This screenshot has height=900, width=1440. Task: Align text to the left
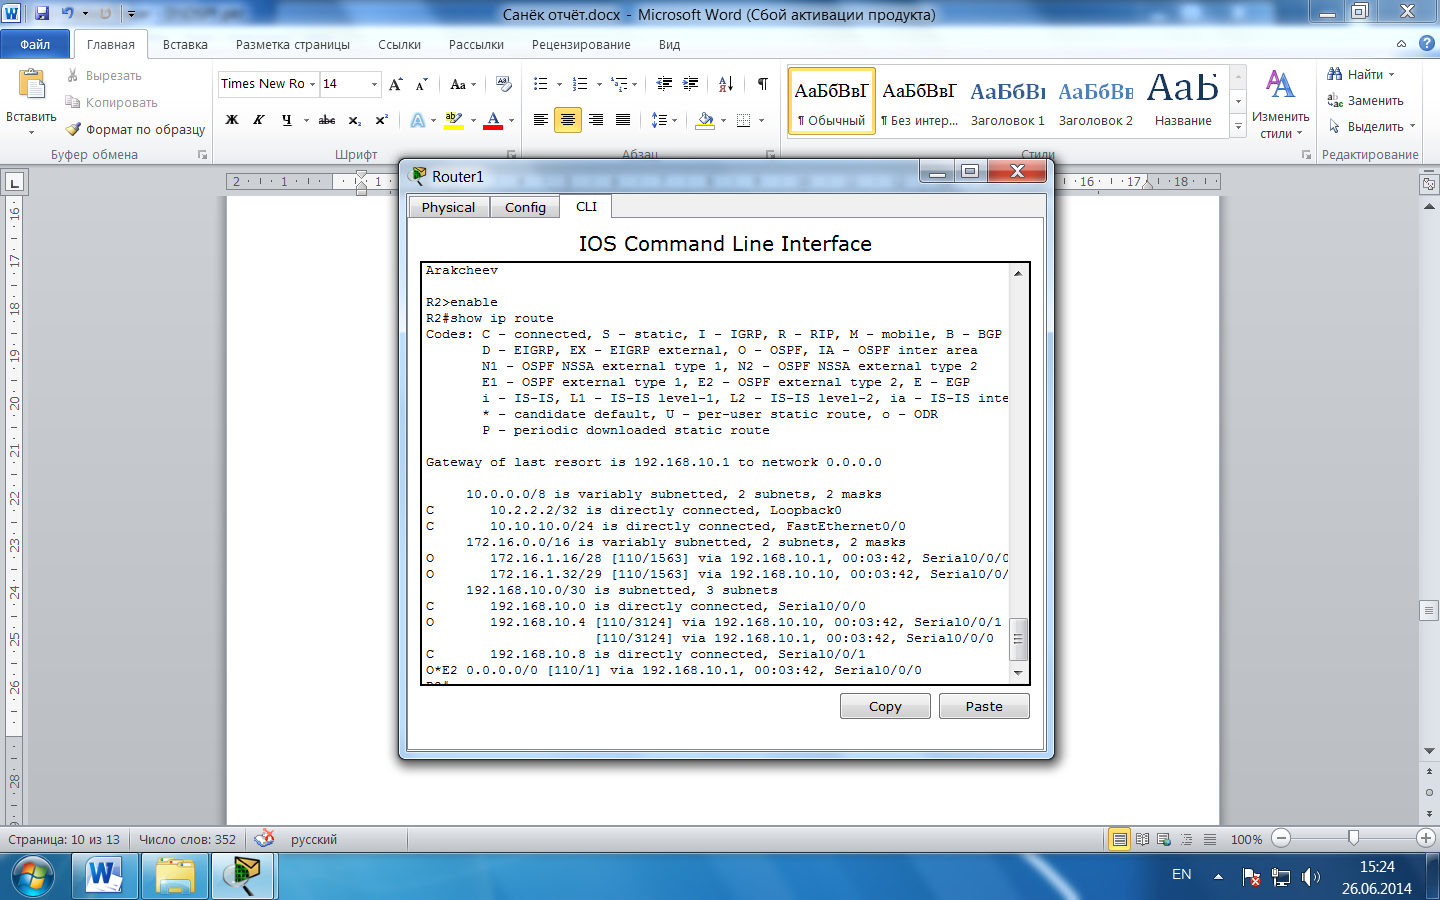(x=540, y=120)
